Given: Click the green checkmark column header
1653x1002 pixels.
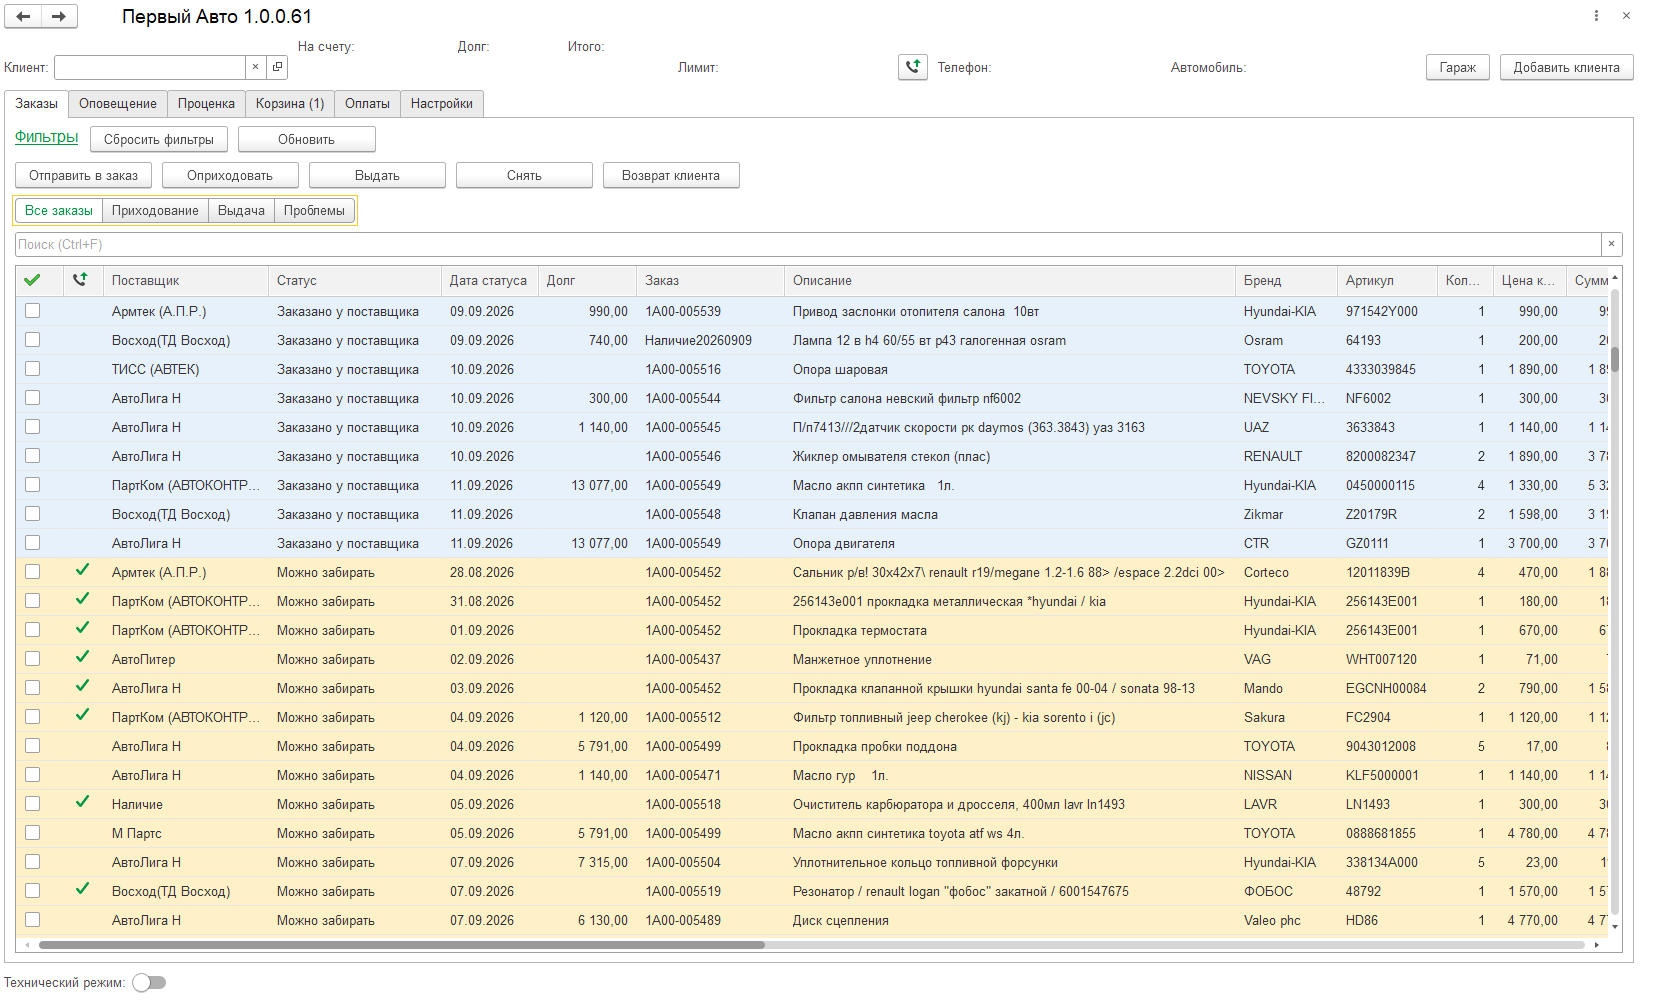Looking at the screenshot, I should [x=33, y=280].
